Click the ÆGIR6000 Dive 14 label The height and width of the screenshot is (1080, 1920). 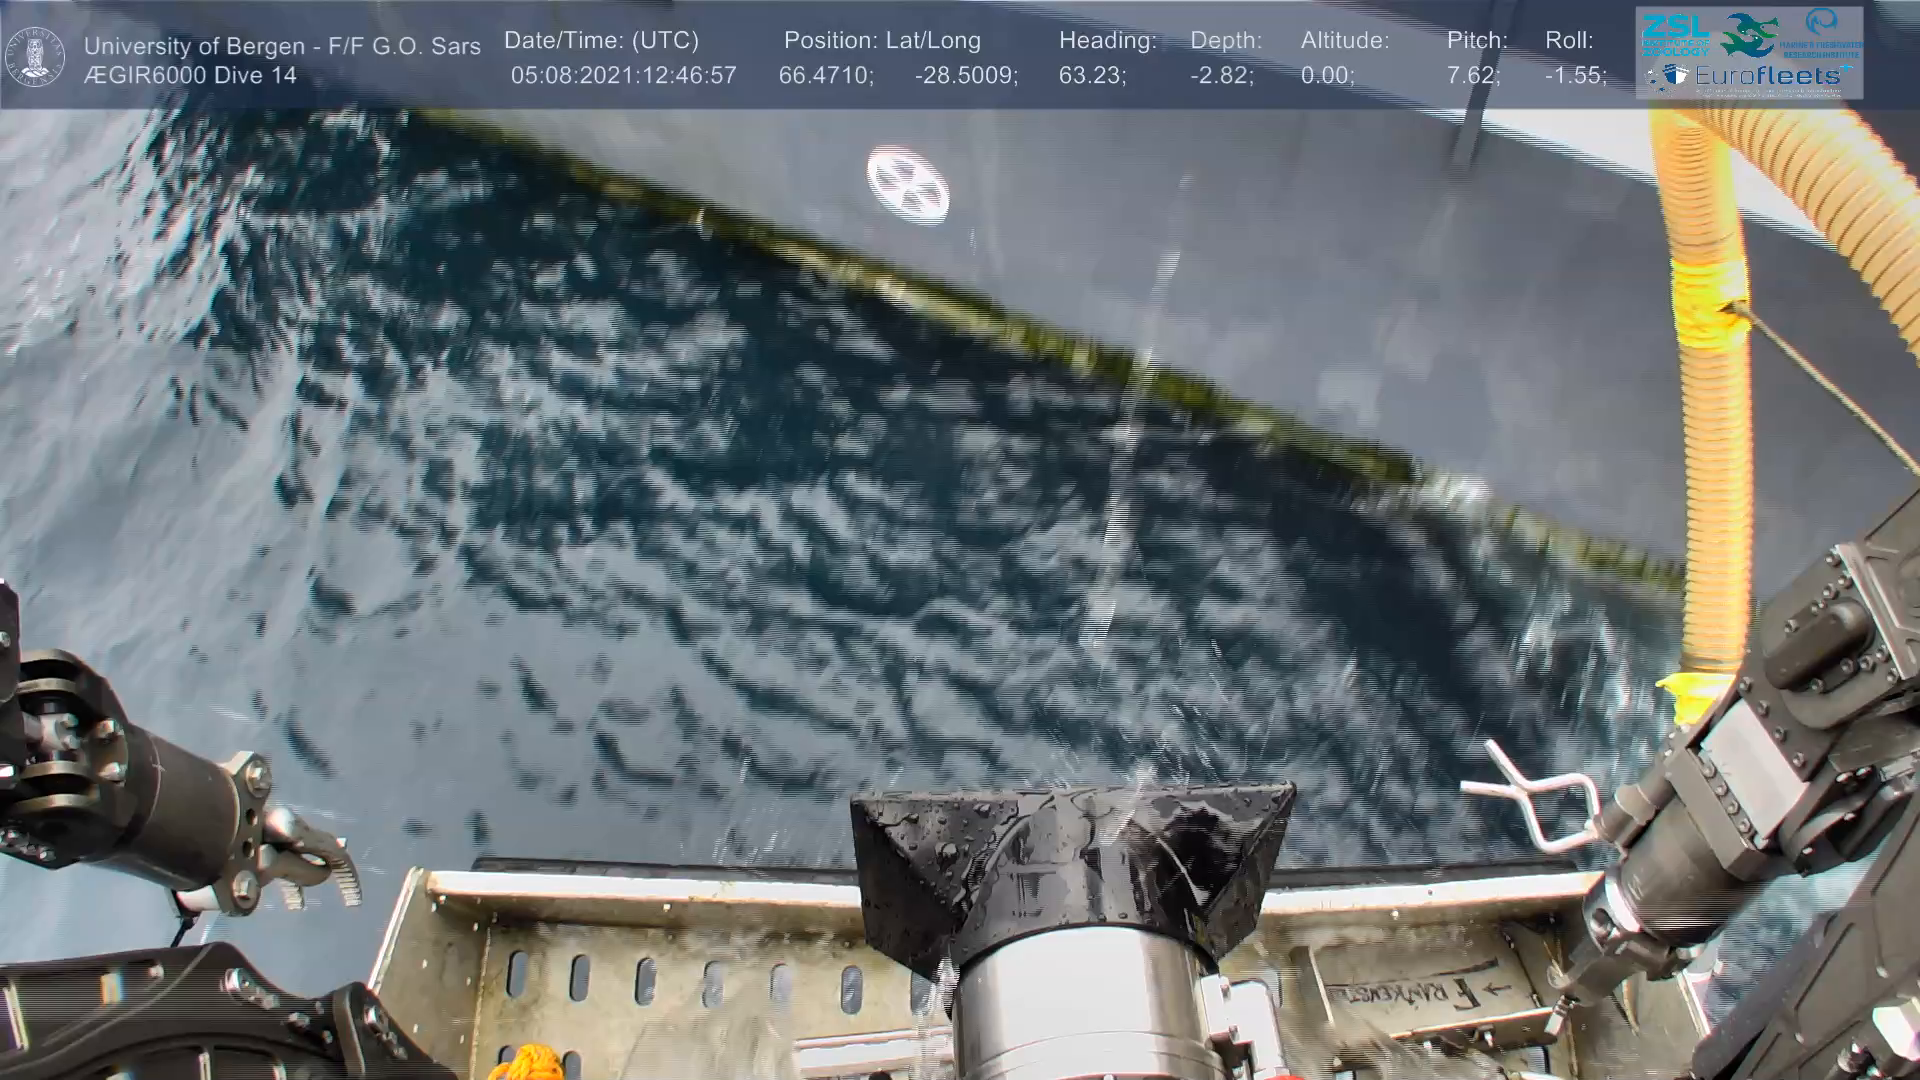[x=190, y=75]
